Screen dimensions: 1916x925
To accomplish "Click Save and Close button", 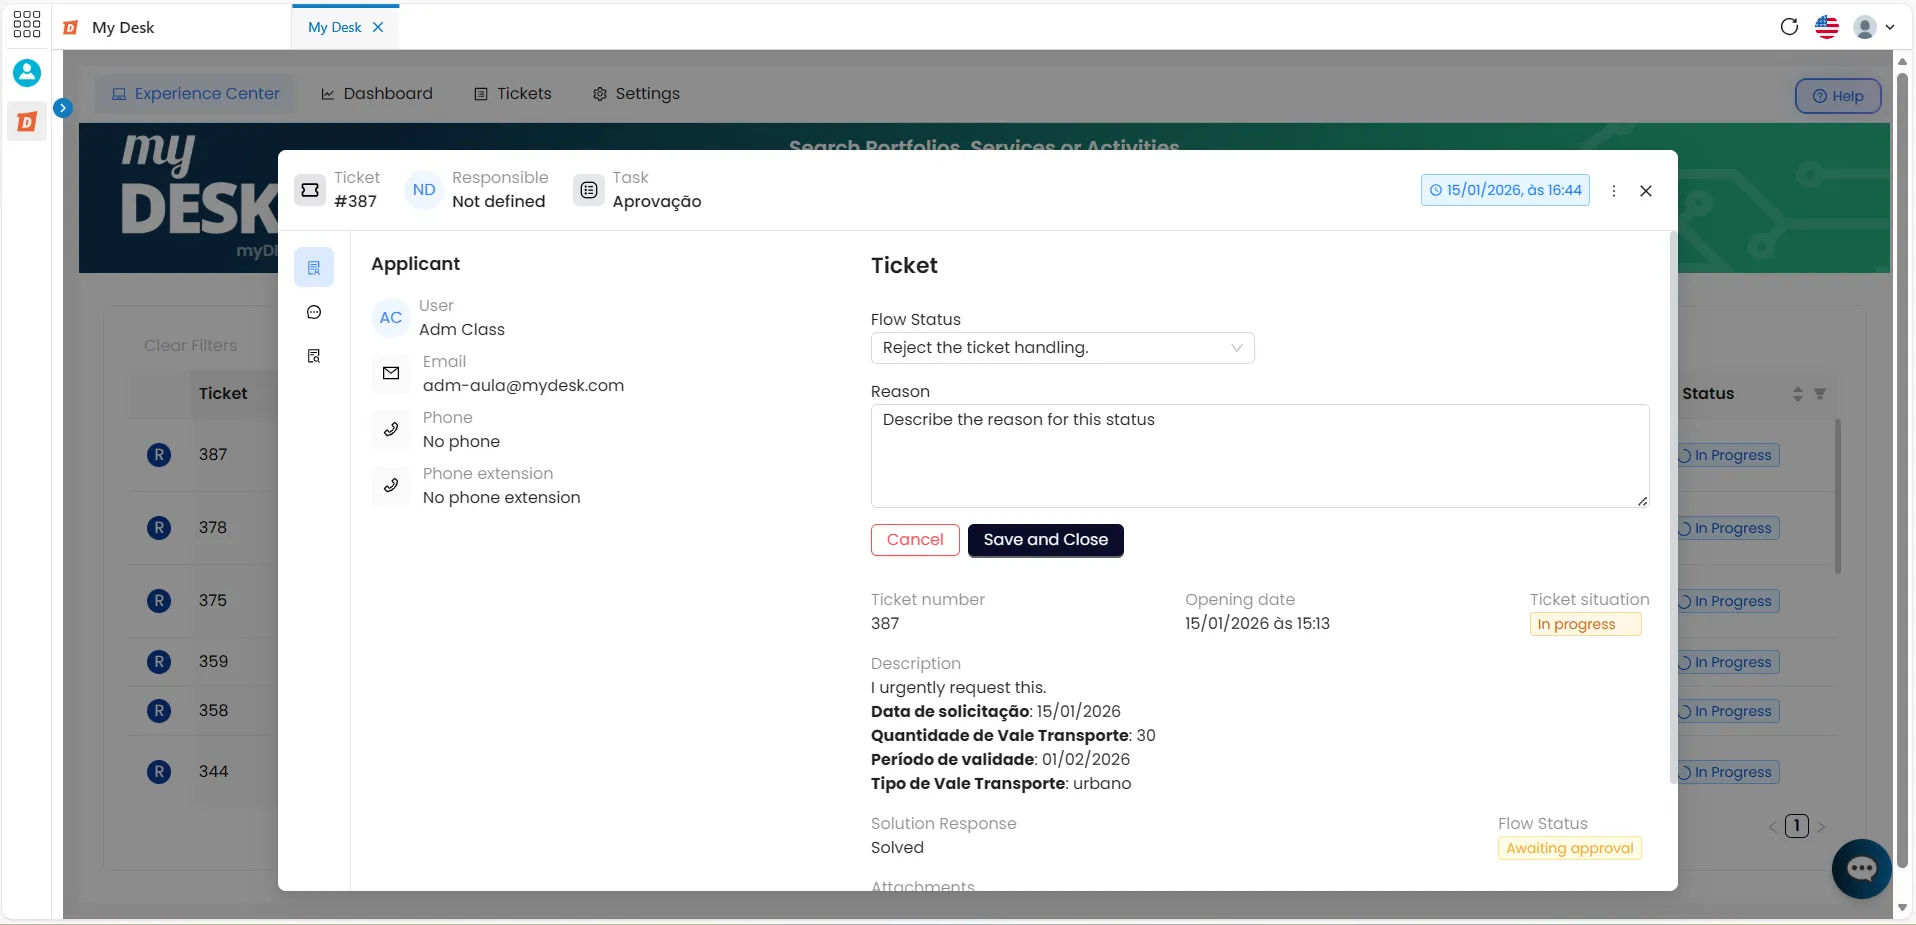I will [x=1045, y=540].
